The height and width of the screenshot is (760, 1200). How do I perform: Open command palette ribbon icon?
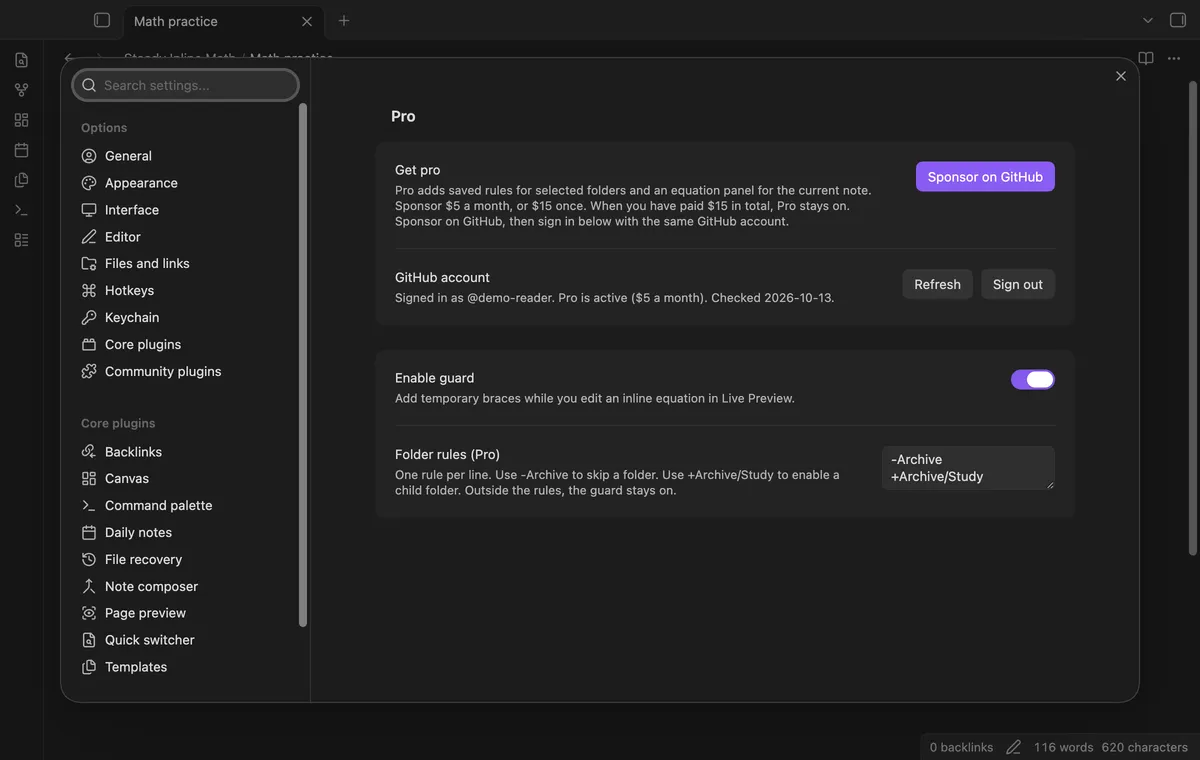[x=21, y=210]
